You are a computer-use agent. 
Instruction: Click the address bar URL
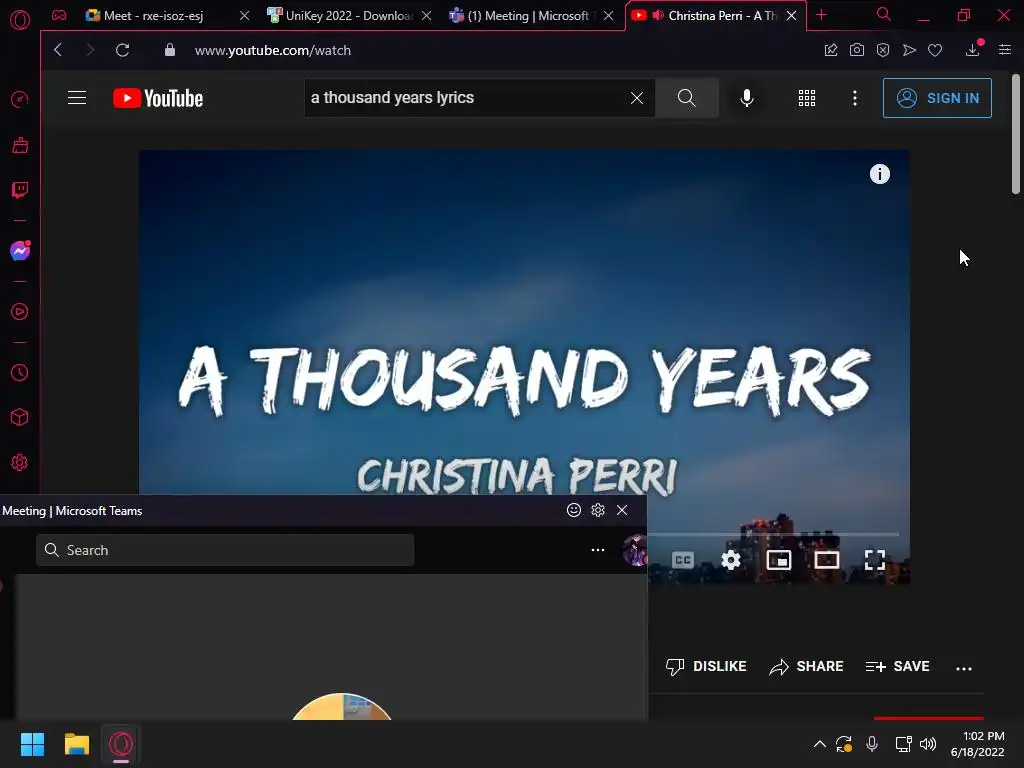click(x=272, y=50)
